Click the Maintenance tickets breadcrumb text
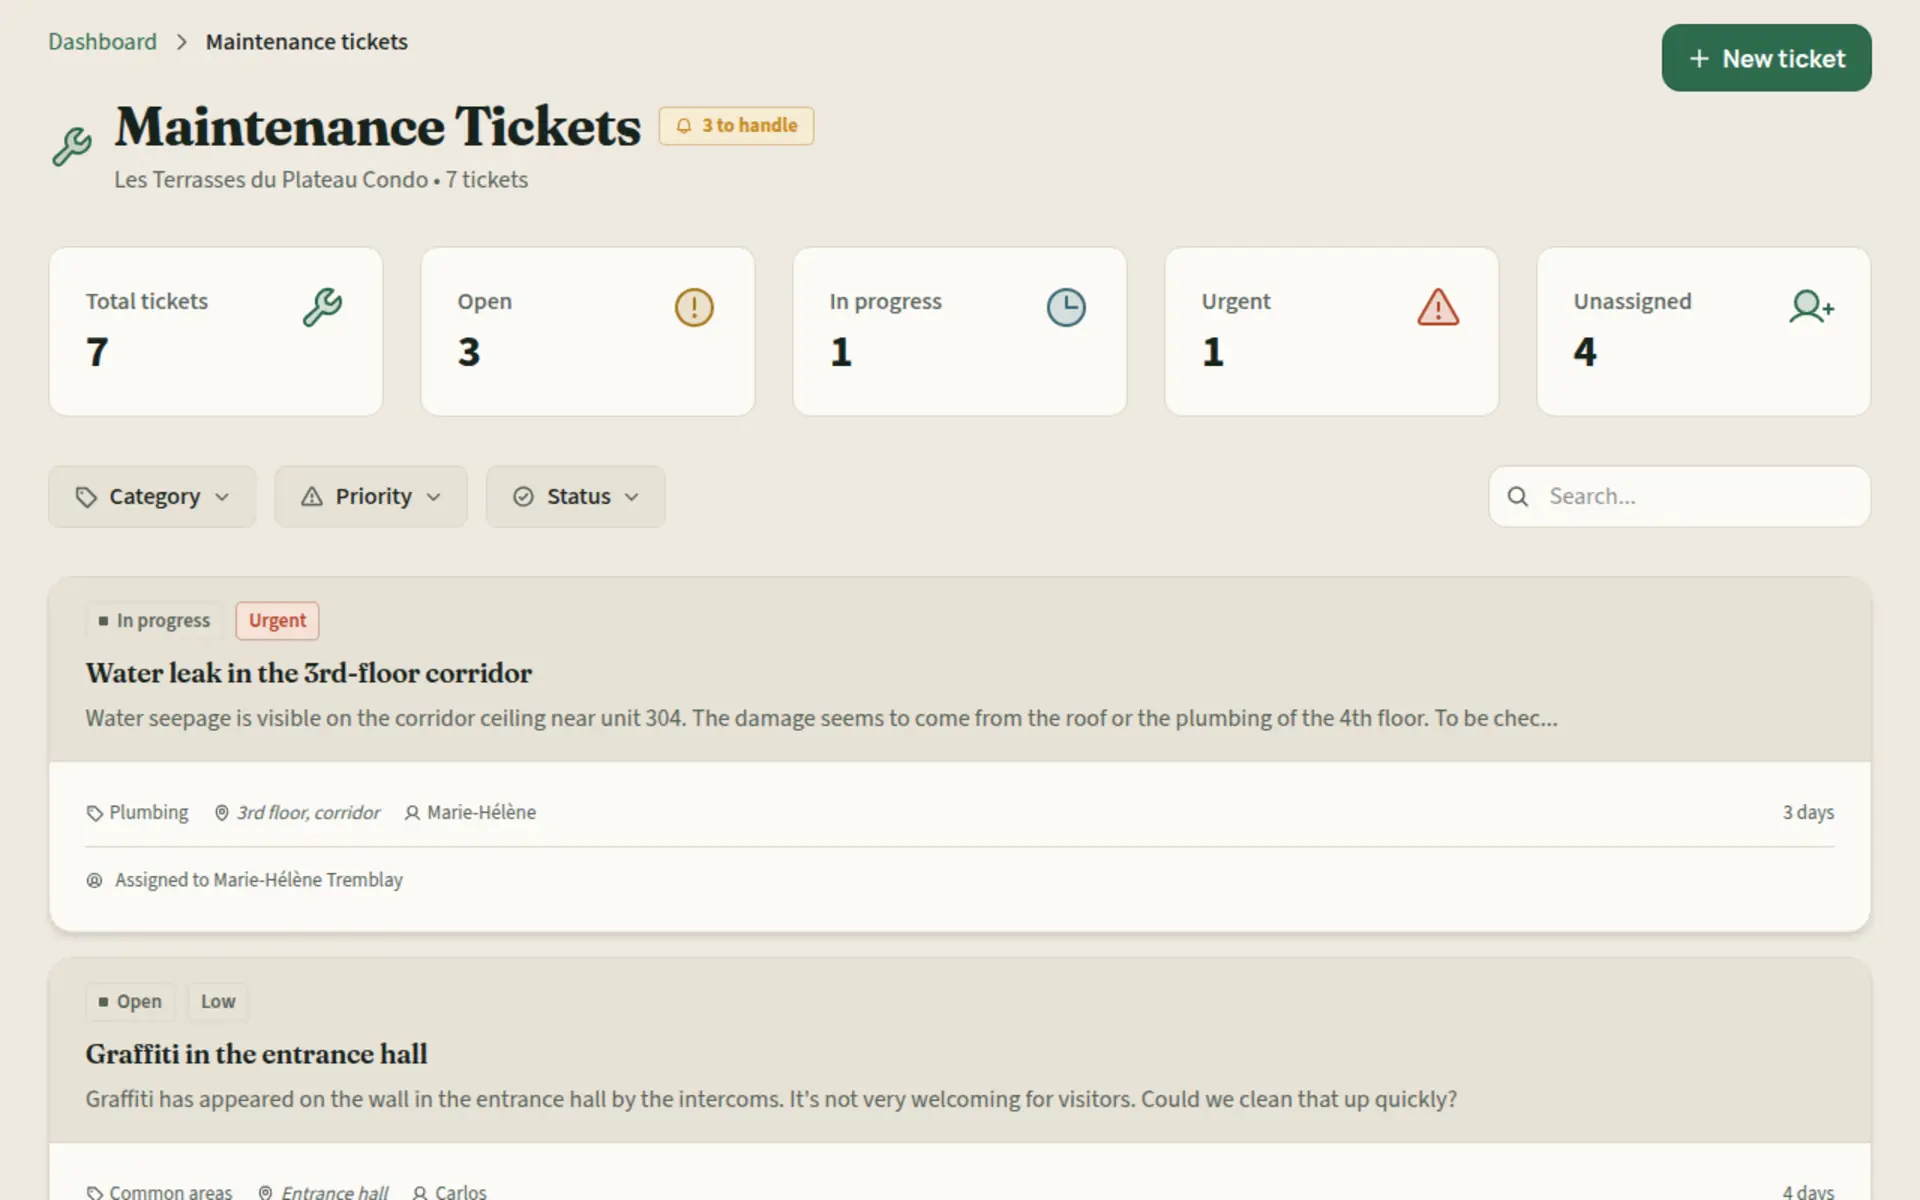1920x1200 pixels. 307,42
